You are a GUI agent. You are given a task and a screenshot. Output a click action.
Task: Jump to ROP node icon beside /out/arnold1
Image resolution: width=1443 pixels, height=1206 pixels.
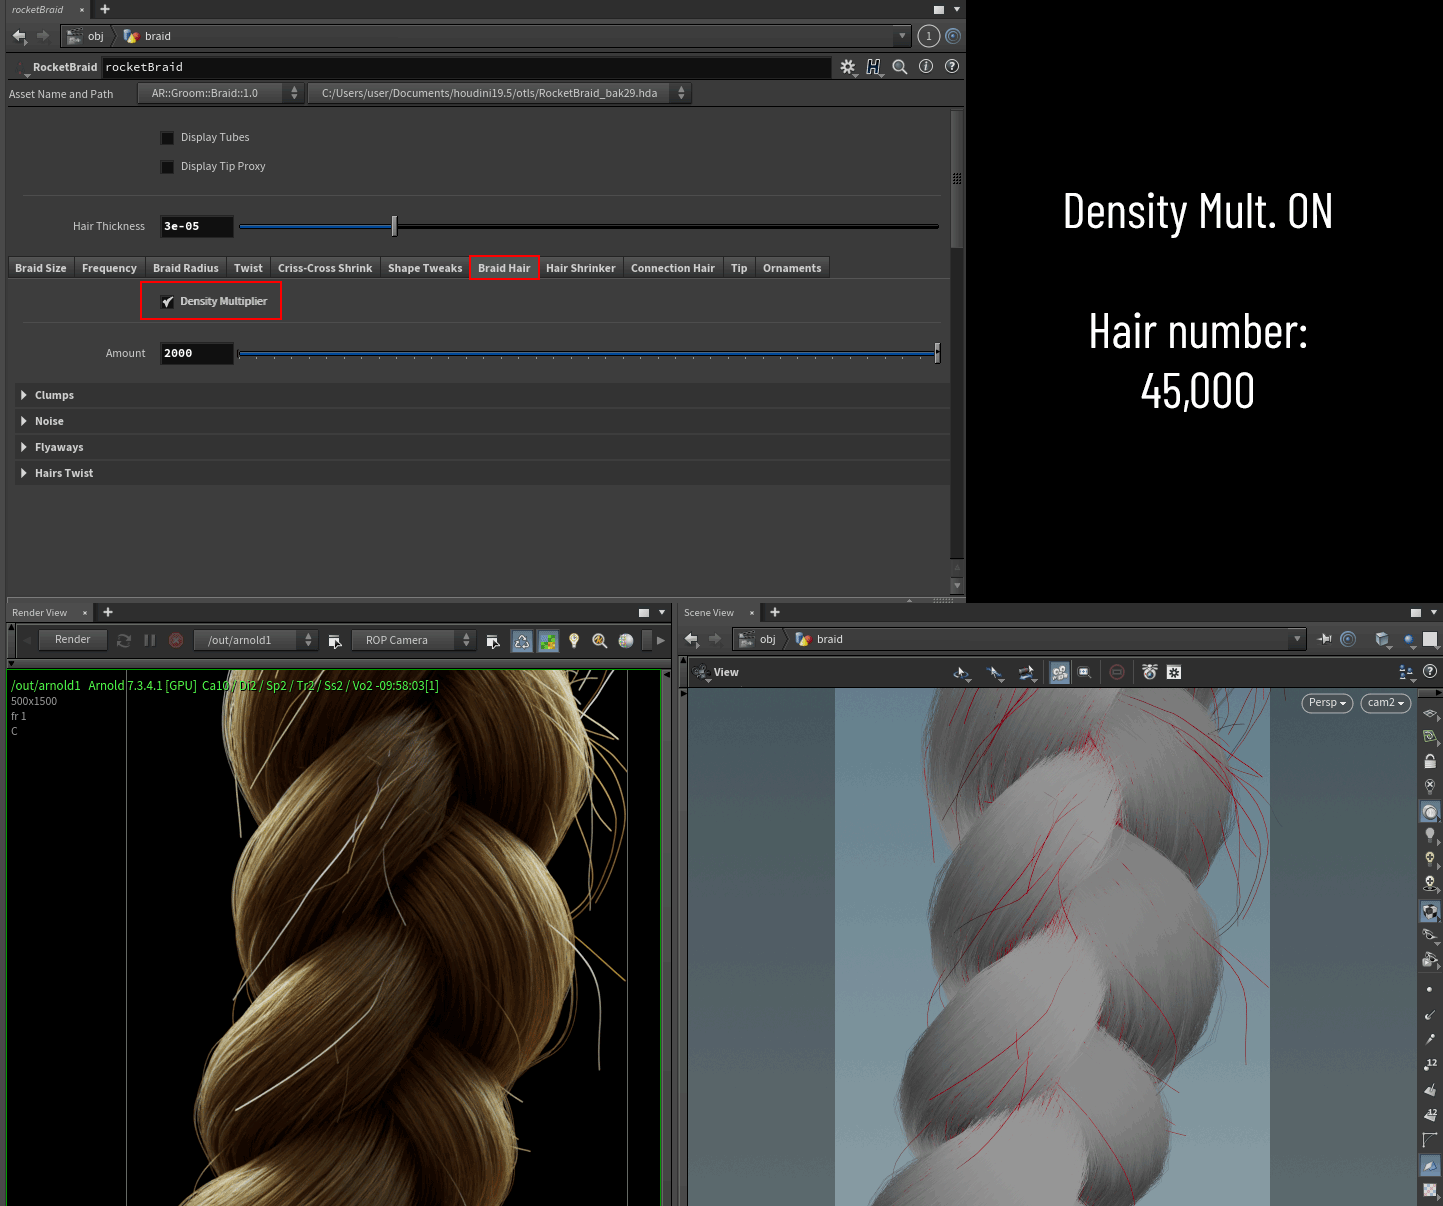[335, 641]
